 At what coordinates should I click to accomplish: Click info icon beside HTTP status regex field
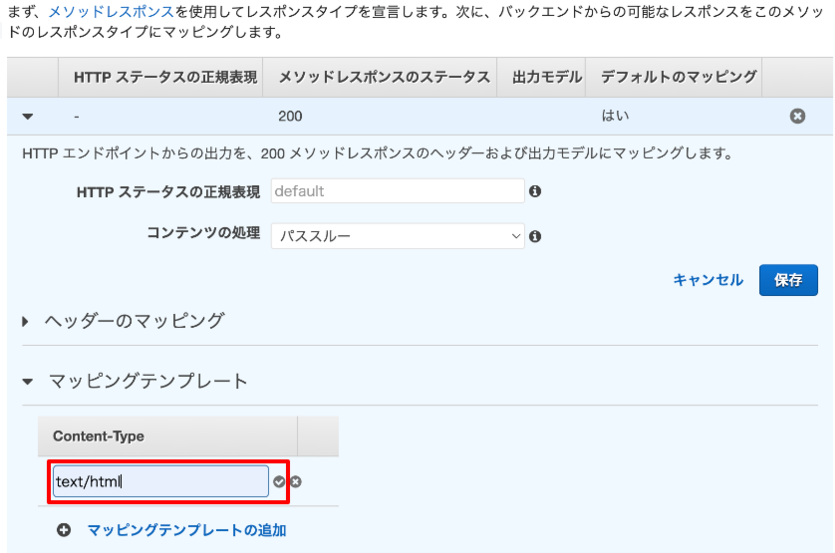535,191
